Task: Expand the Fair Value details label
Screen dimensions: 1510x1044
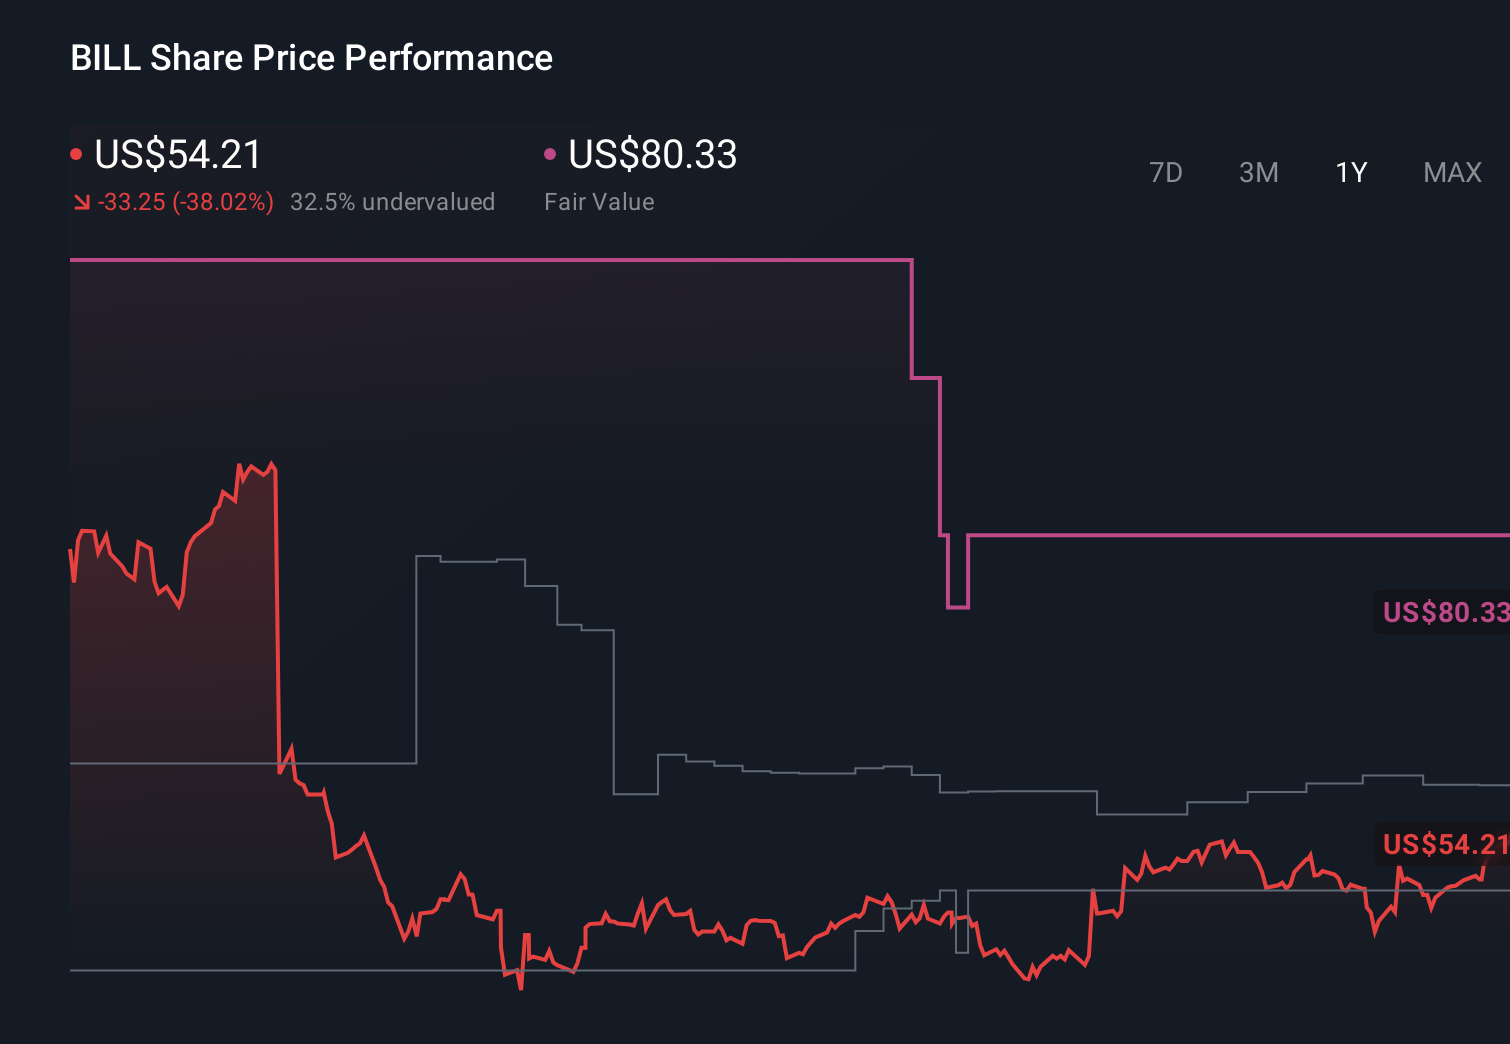Action: point(598,201)
